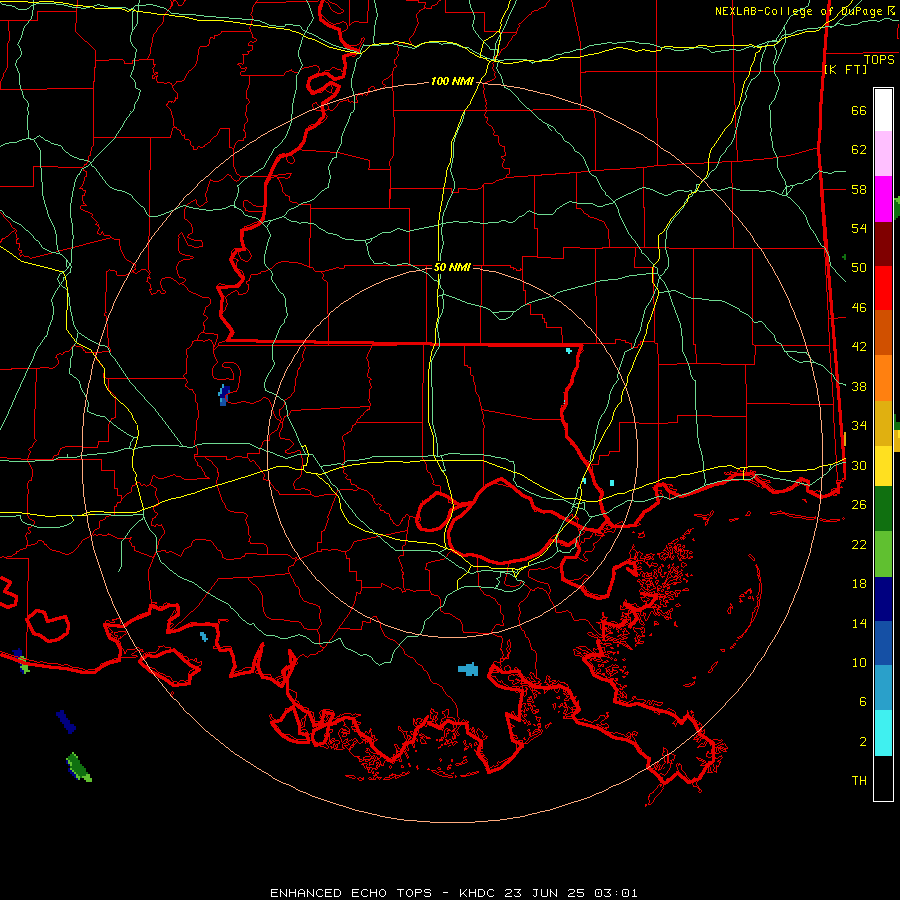Screen dimensions: 900x900
Task: Click the '38' legend label
Action: pos(859,386)
